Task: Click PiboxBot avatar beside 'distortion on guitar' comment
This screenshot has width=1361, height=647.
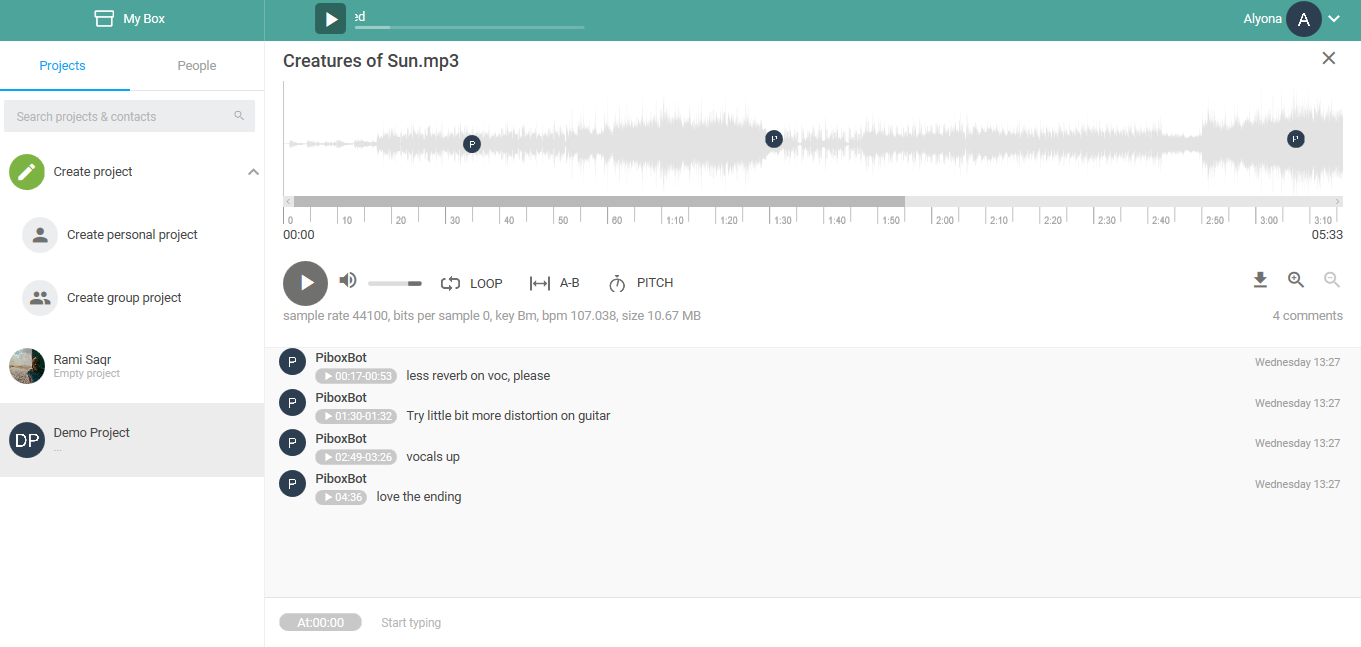Action: 292,403
